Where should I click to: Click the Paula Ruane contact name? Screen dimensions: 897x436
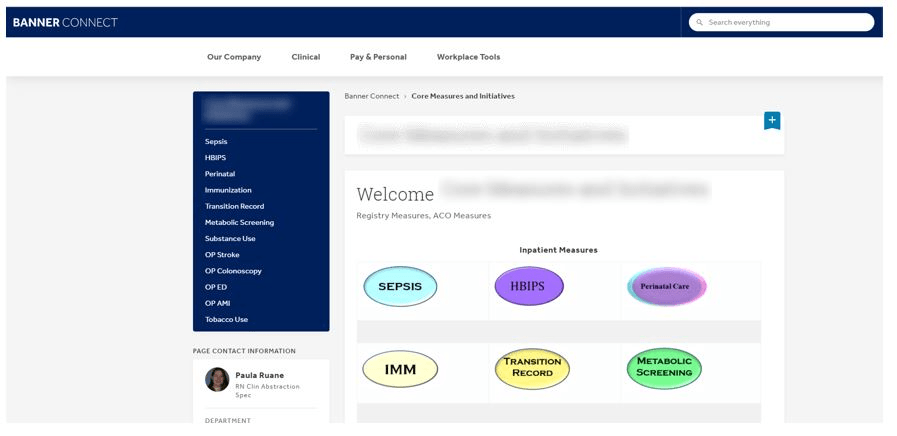pyautogui.click(x=260, y=375)
